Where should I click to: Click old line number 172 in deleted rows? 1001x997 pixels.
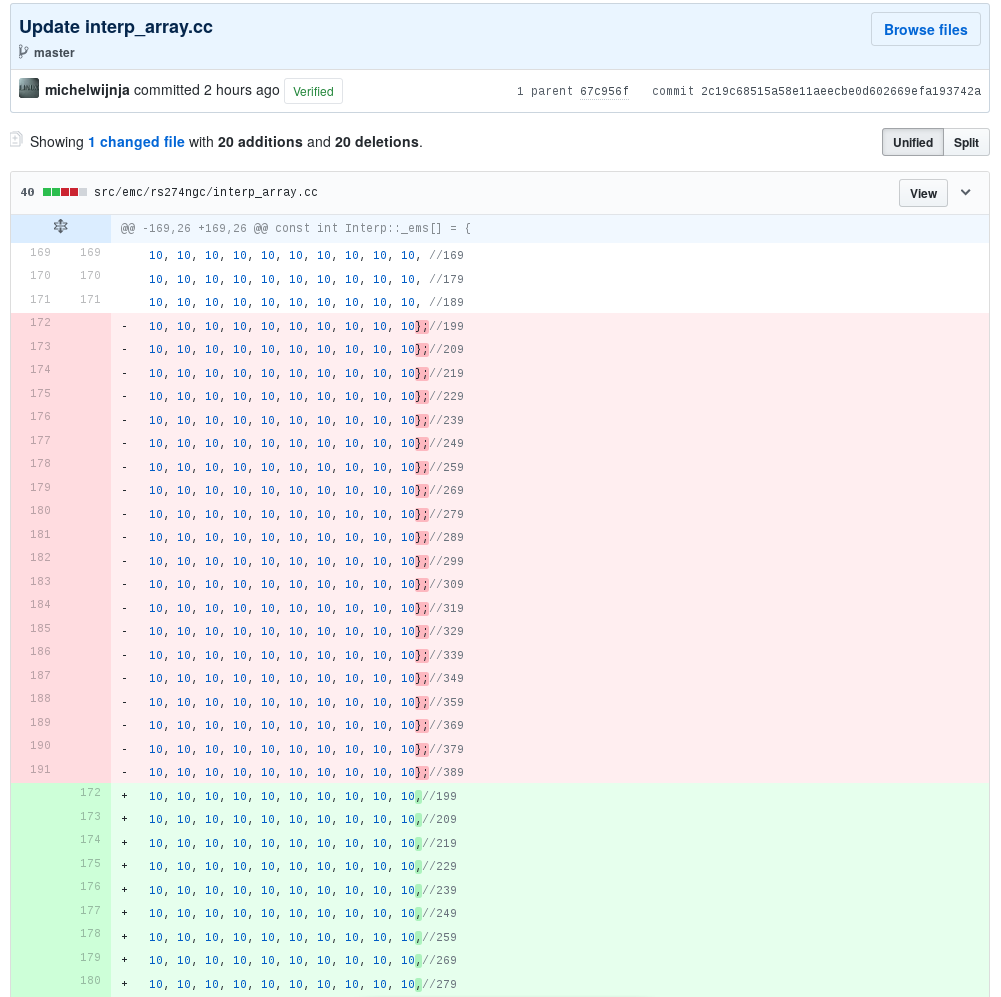click(40, 323)
